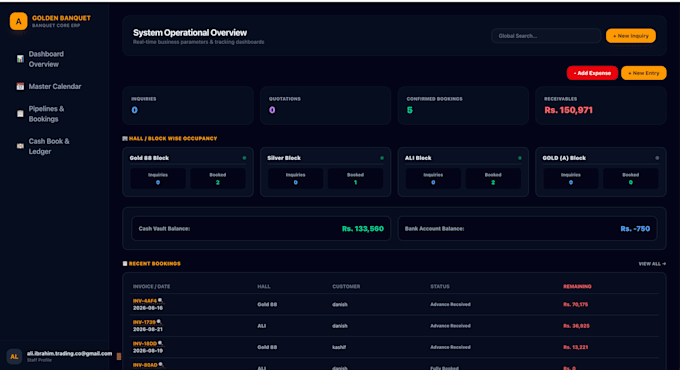
Task: Open invoice INV-80AD link
Action: coord(145,365)
